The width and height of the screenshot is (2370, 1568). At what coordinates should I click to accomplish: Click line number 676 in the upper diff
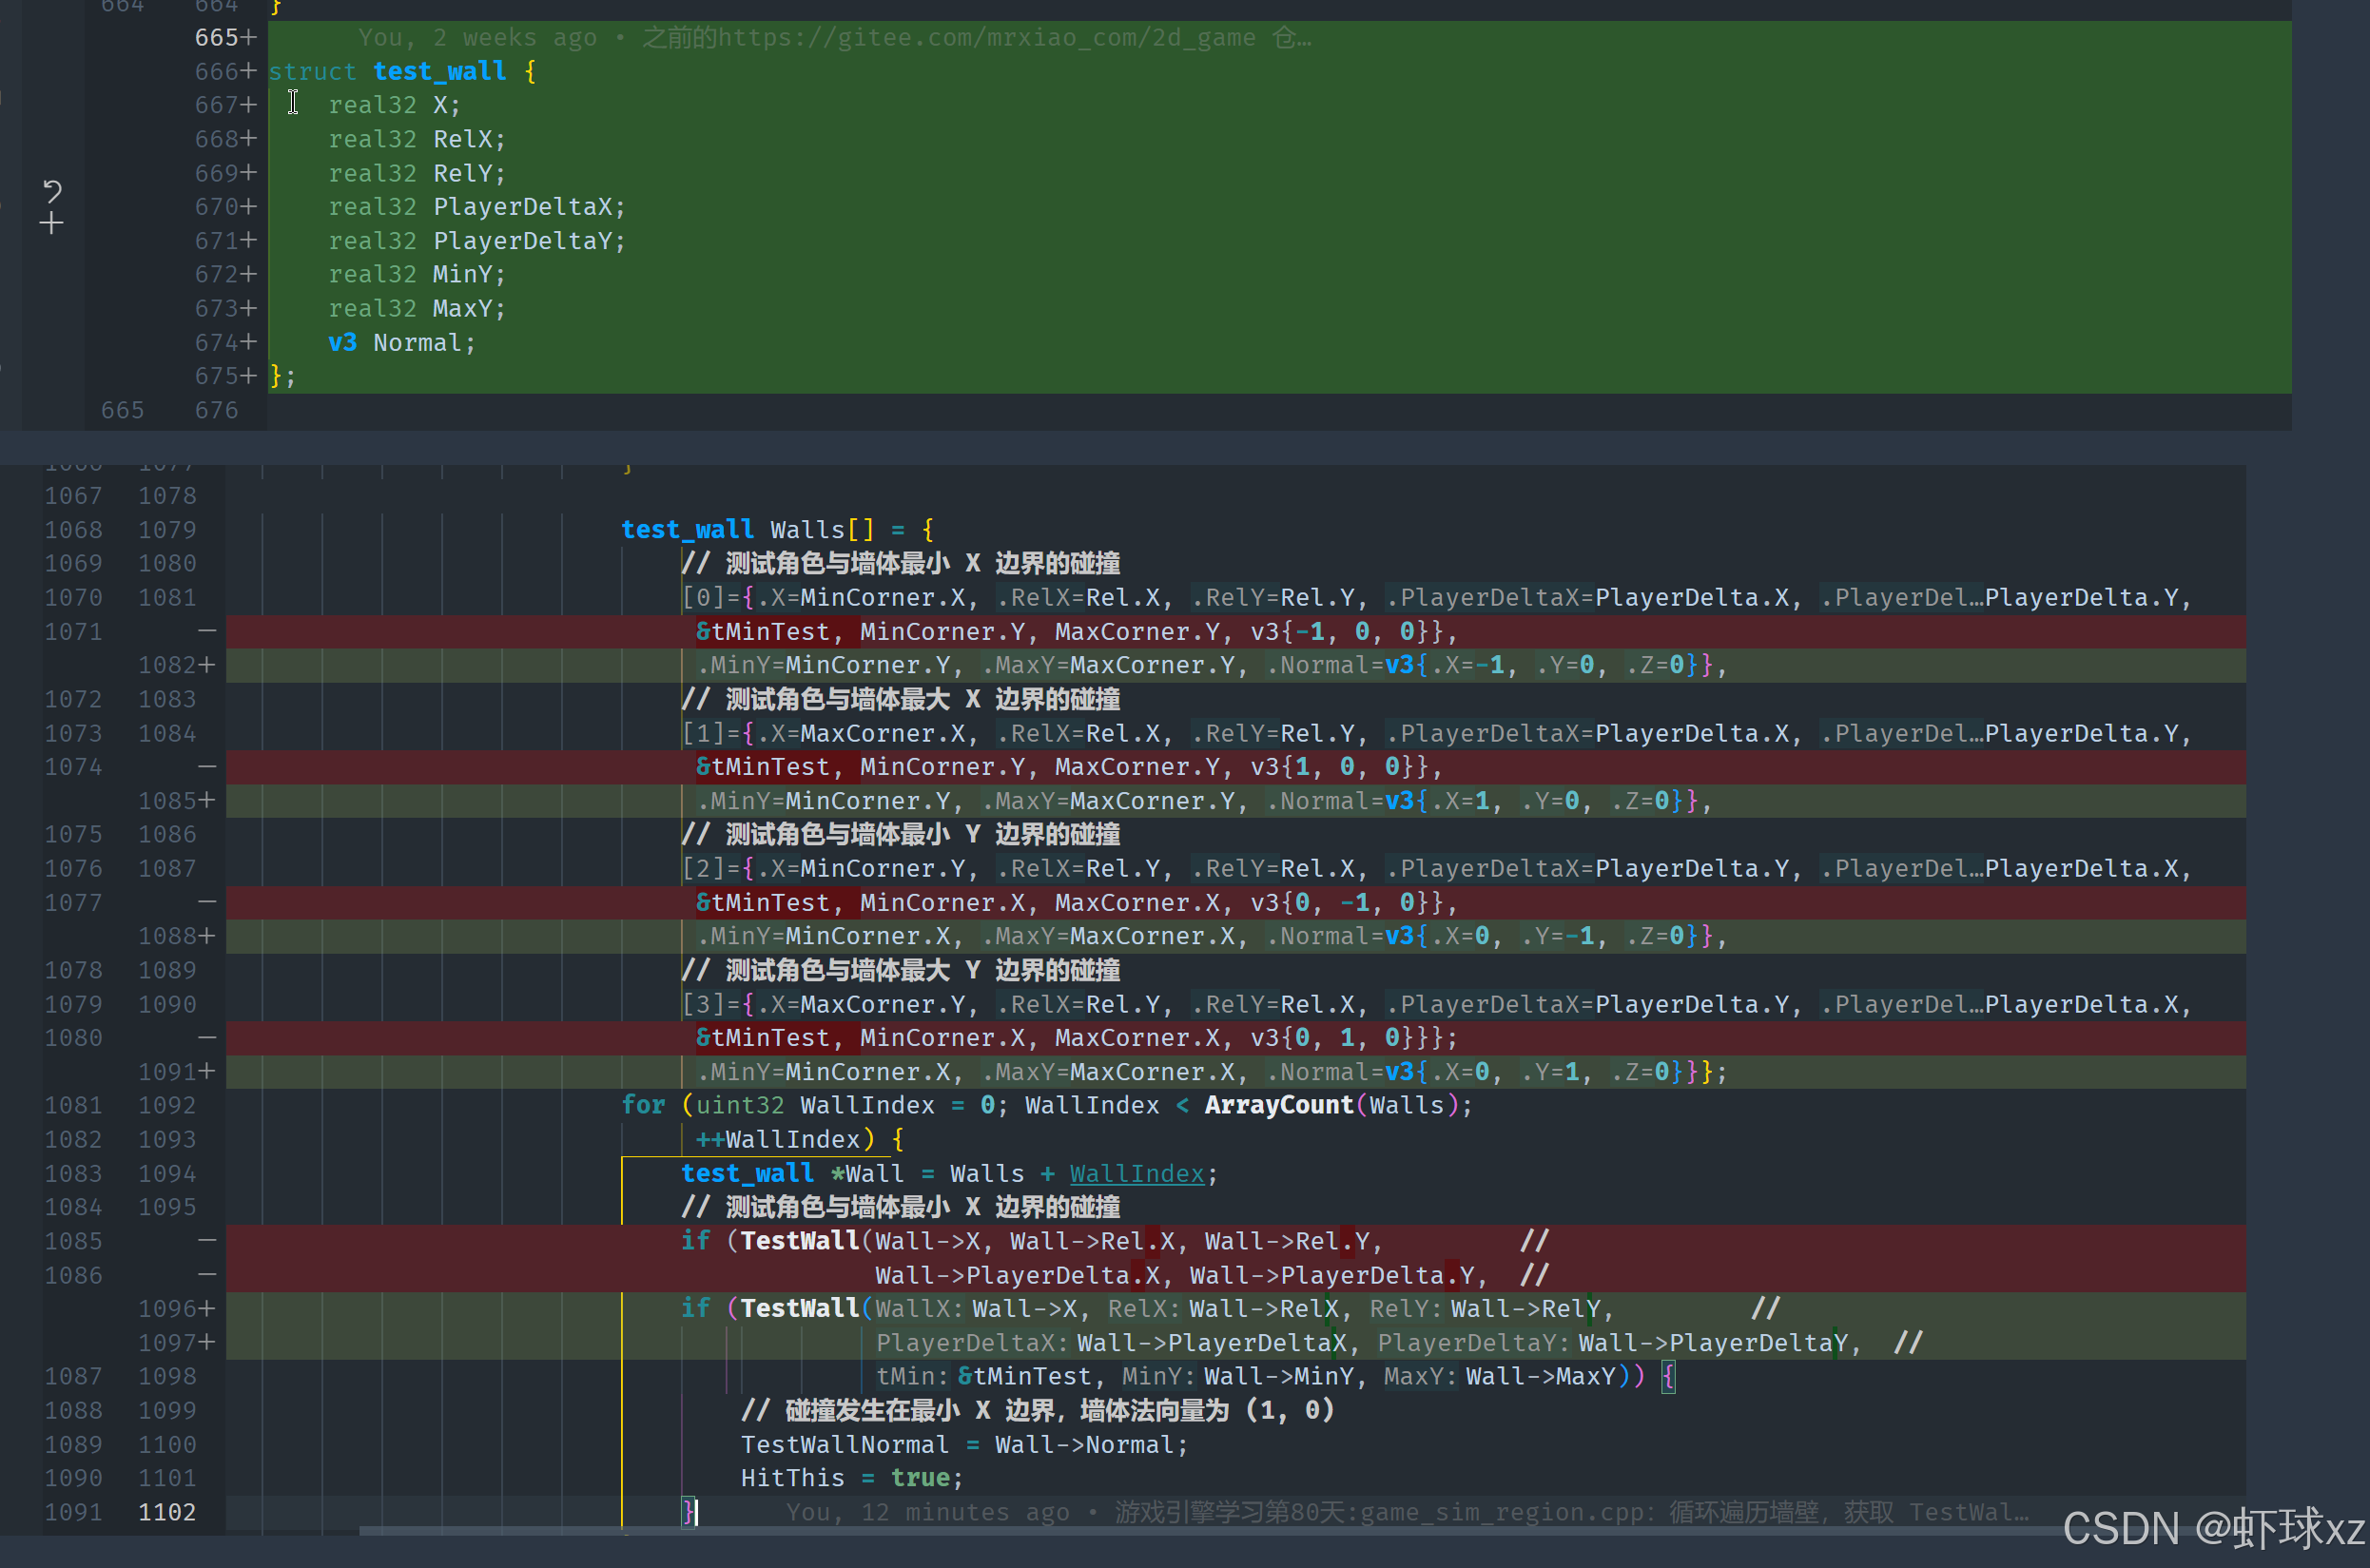216,410
